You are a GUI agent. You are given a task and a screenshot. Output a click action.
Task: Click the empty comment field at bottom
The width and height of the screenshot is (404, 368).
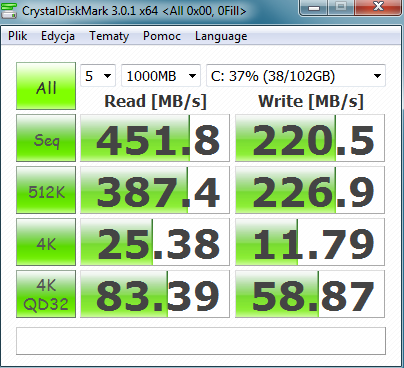point(201,341)
